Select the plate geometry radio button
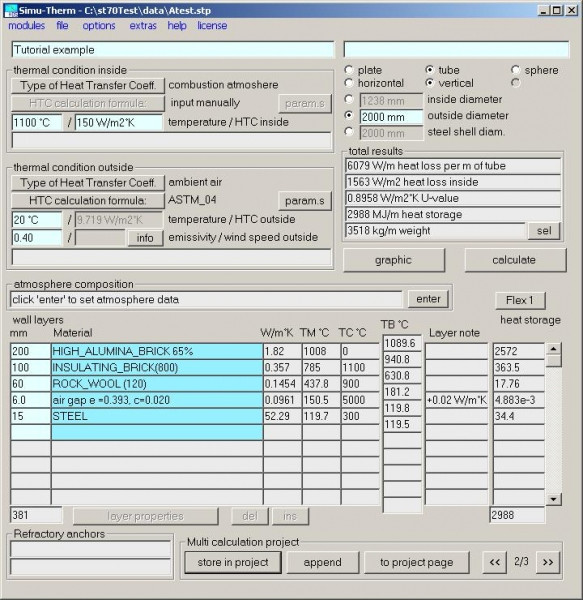This screenshot has width=583, height=600. 348,70
